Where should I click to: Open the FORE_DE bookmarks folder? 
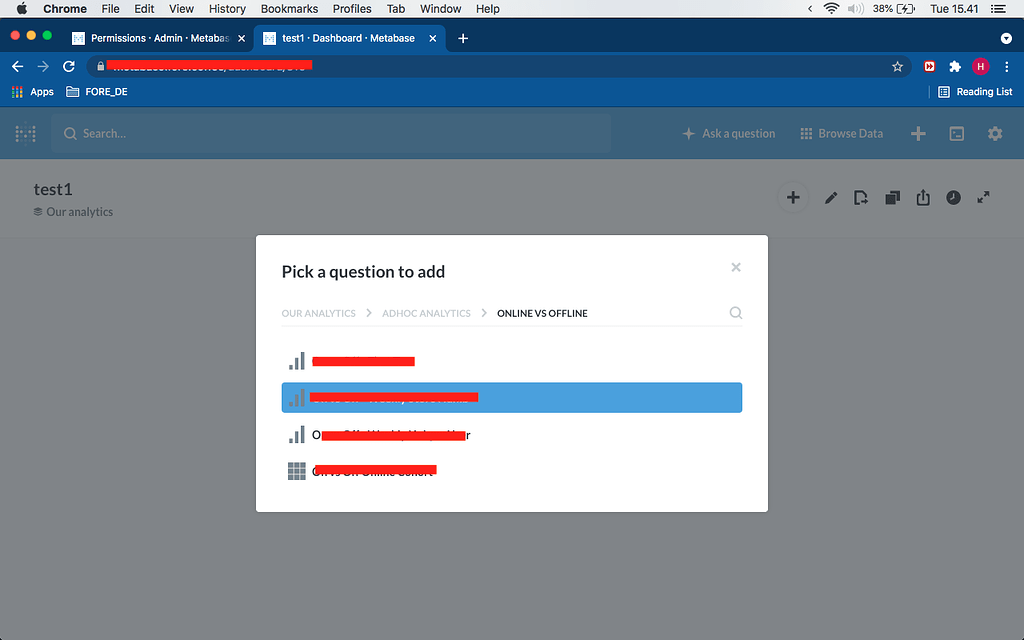(x=97, y=91)
